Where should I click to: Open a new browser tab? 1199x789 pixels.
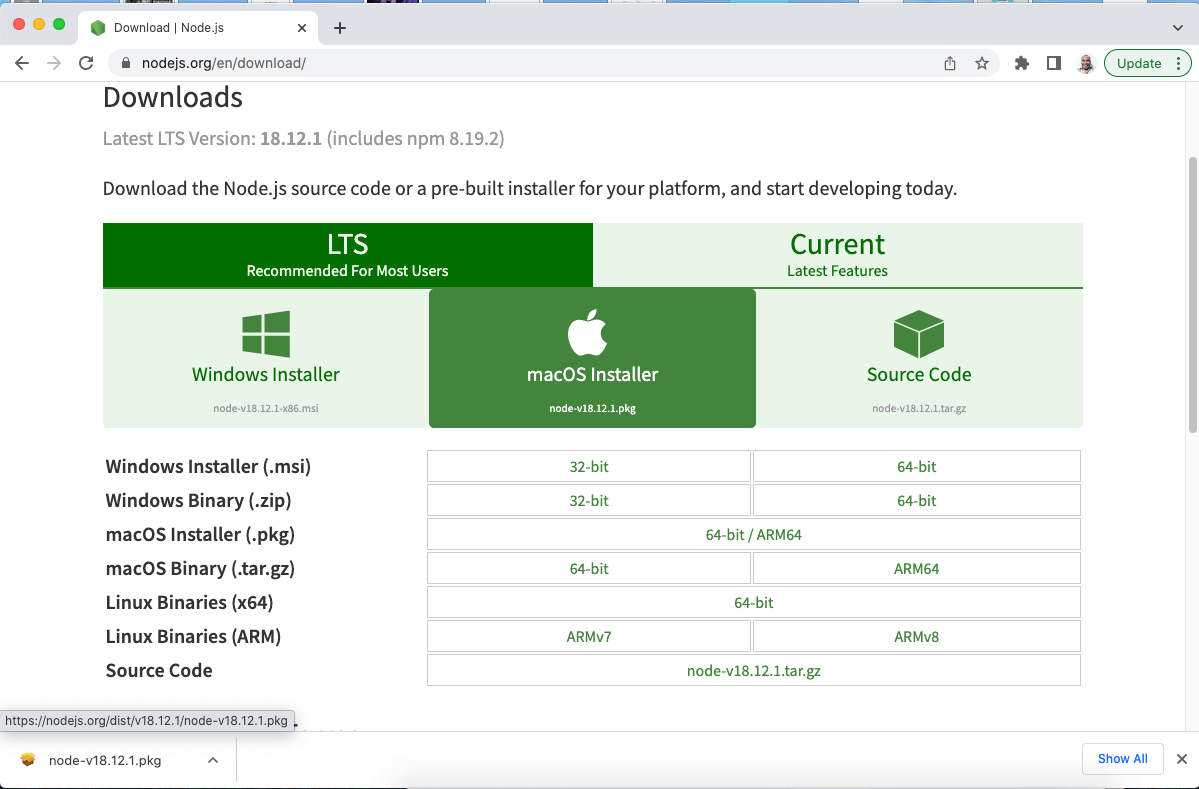340,28
